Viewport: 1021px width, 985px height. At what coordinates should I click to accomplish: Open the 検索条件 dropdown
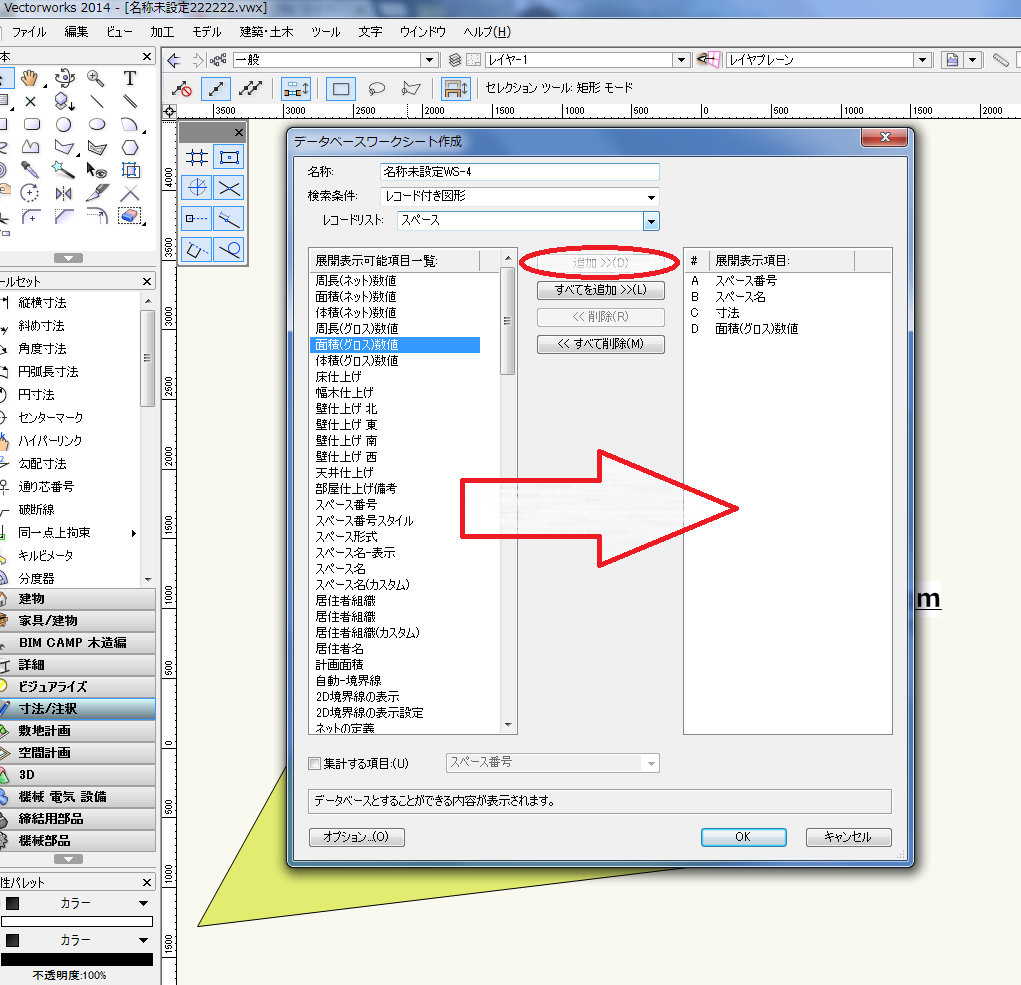pos(651,197)
